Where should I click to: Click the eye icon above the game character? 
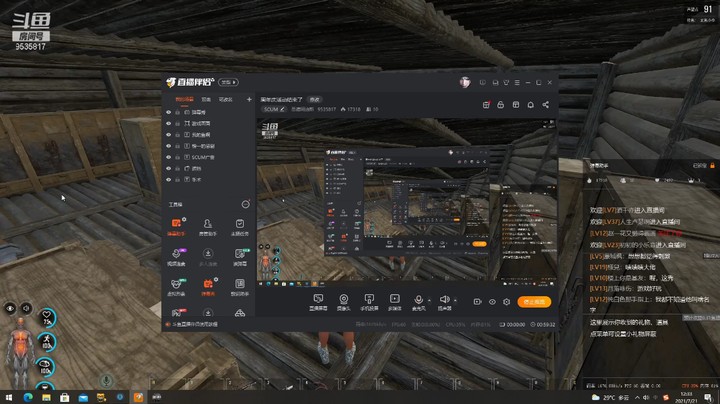[x=10, y=309]
